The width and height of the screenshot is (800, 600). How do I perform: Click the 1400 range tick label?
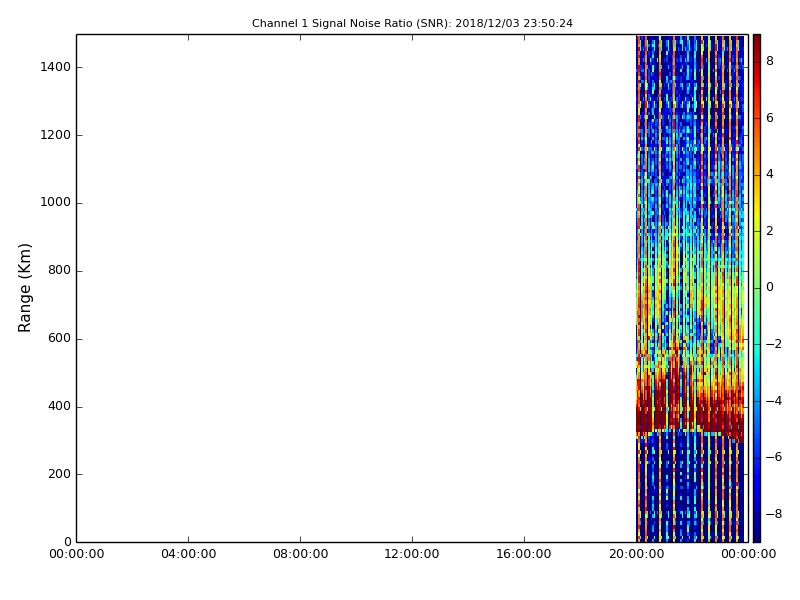click(56, 67)
